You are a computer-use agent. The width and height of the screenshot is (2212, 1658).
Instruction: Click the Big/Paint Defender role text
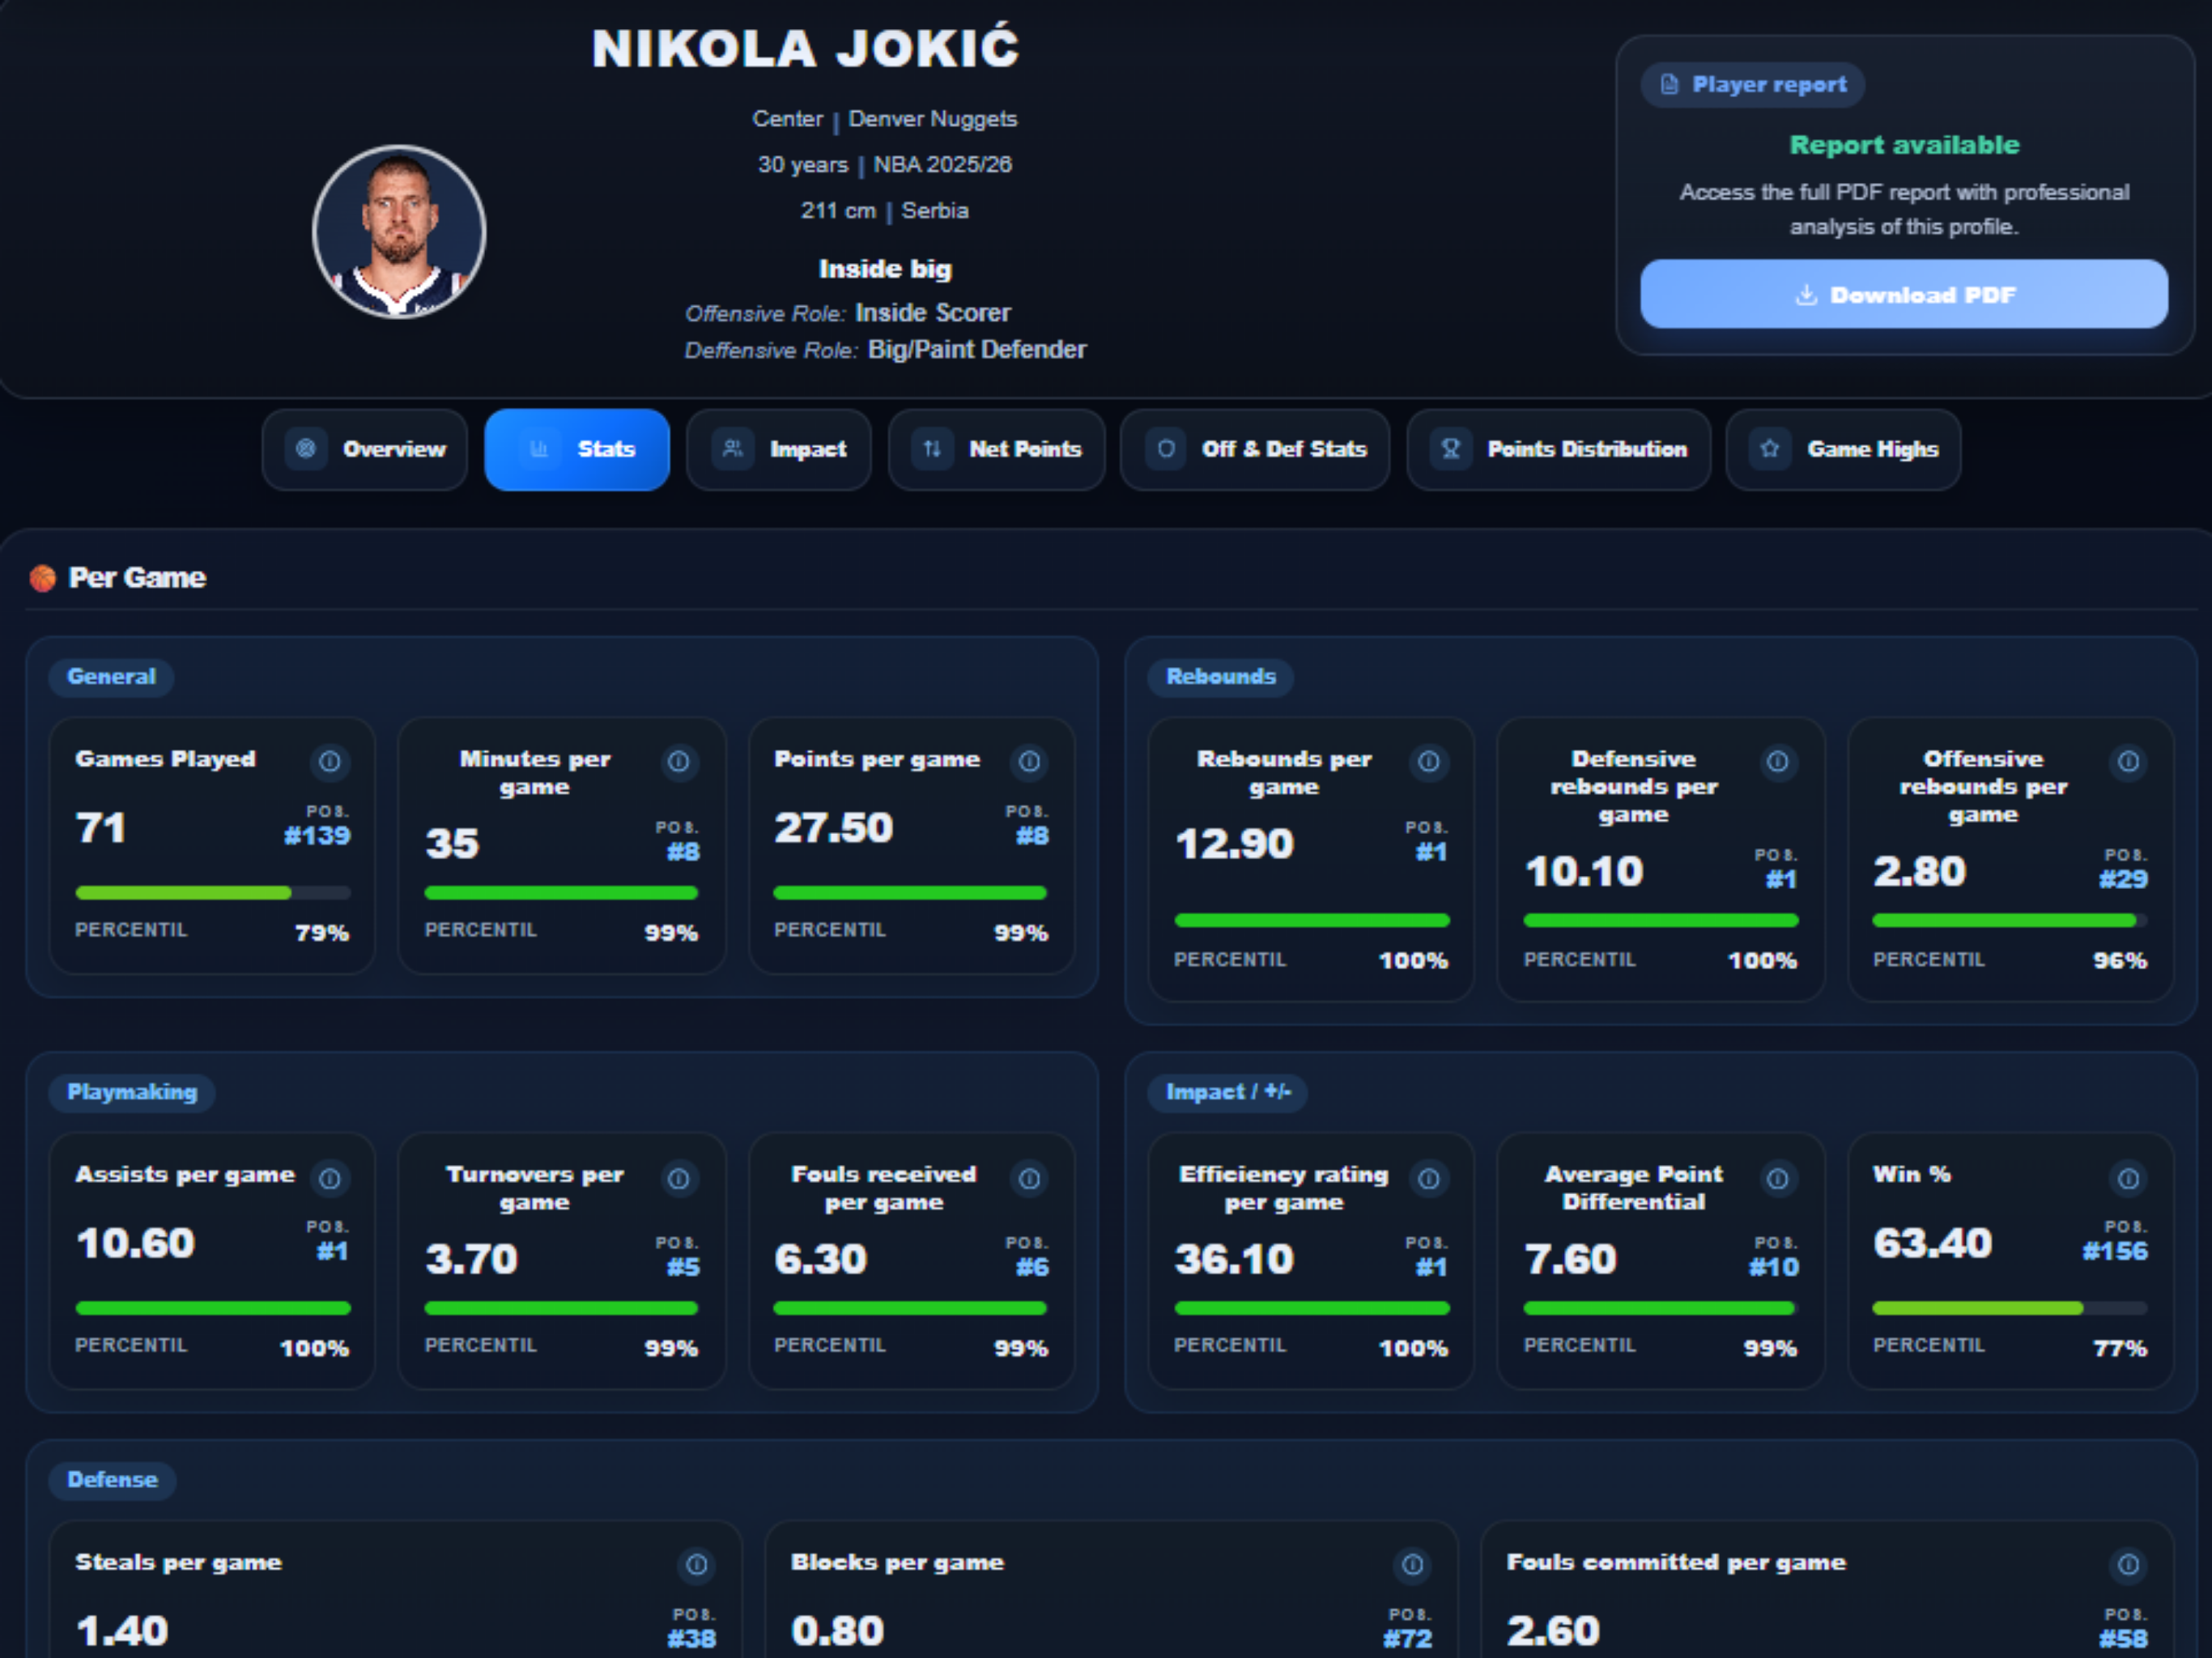click(977, 350)
